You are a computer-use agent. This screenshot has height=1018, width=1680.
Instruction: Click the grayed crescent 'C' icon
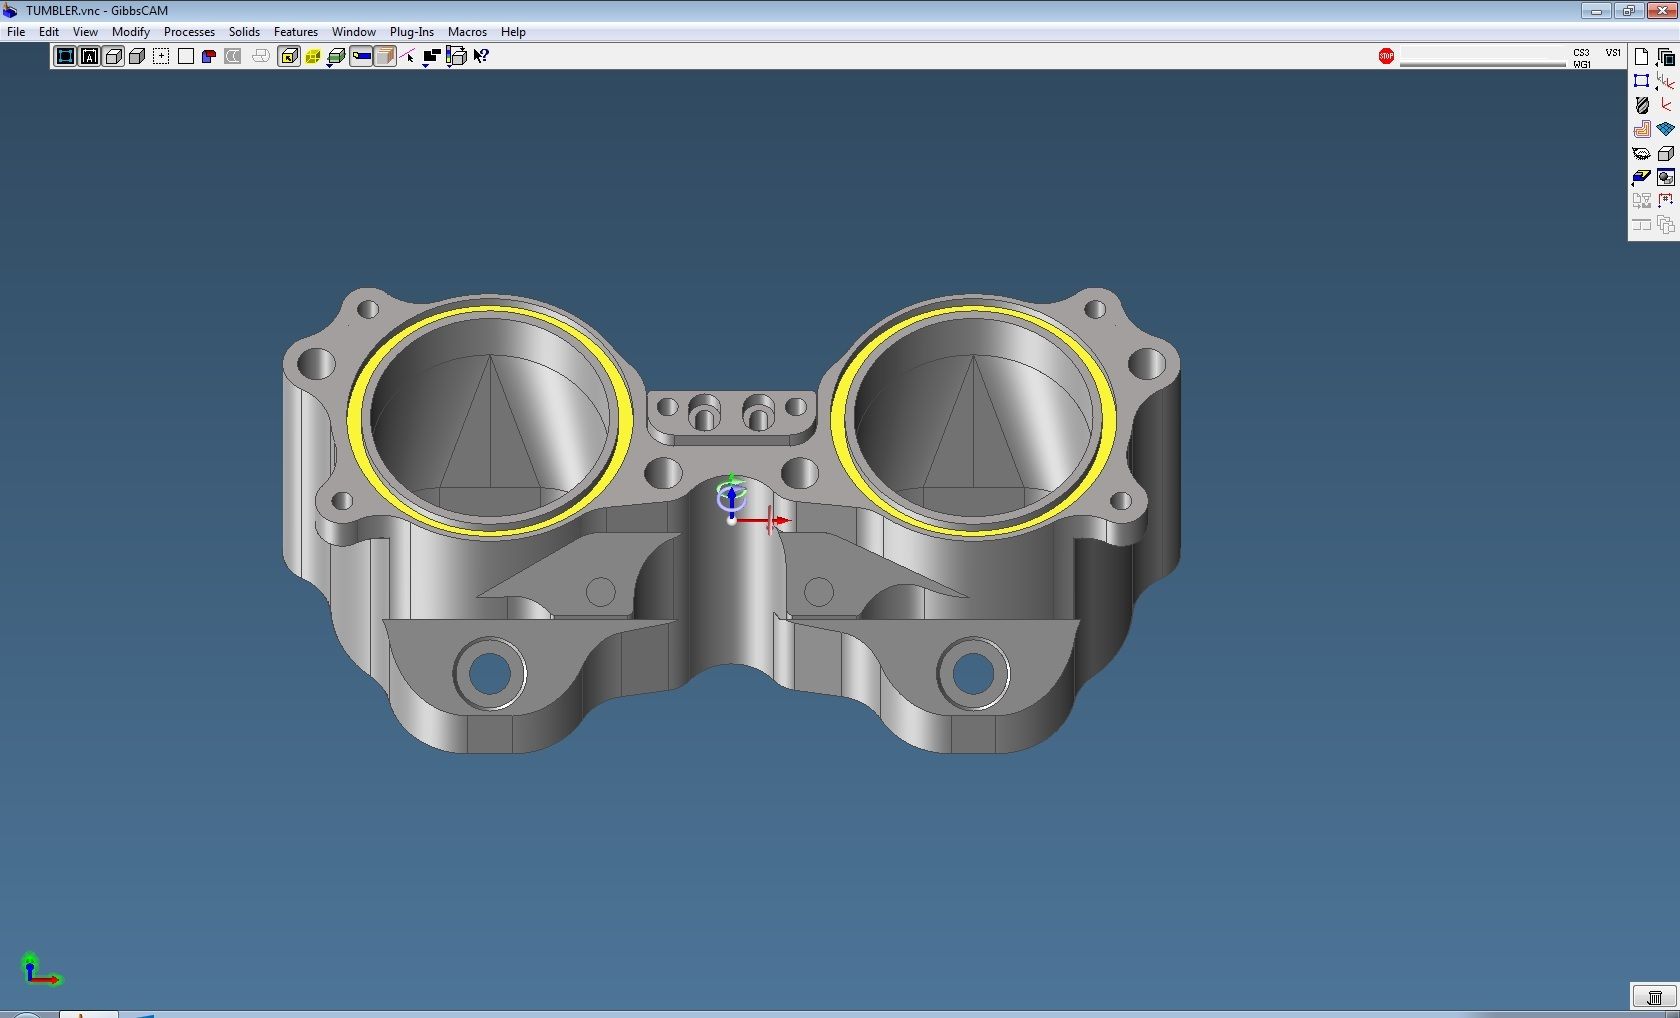pos(233,56)
